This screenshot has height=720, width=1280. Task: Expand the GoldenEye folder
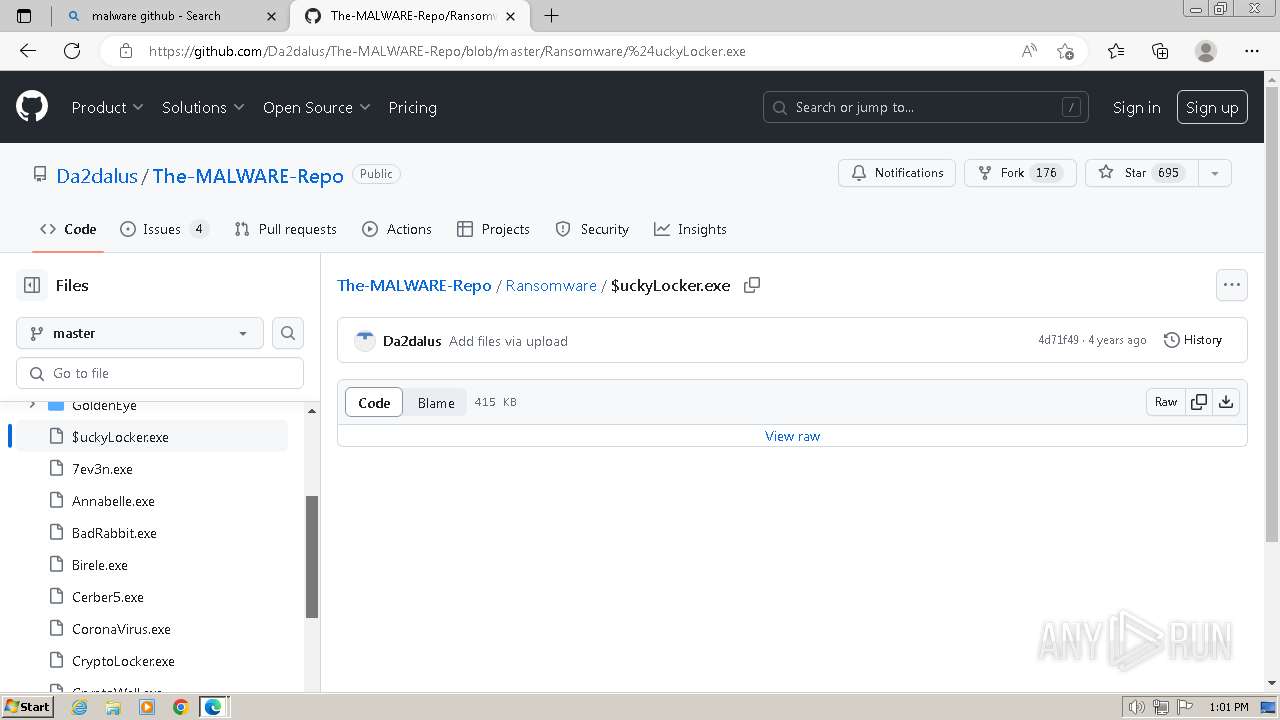pos(33,405)
